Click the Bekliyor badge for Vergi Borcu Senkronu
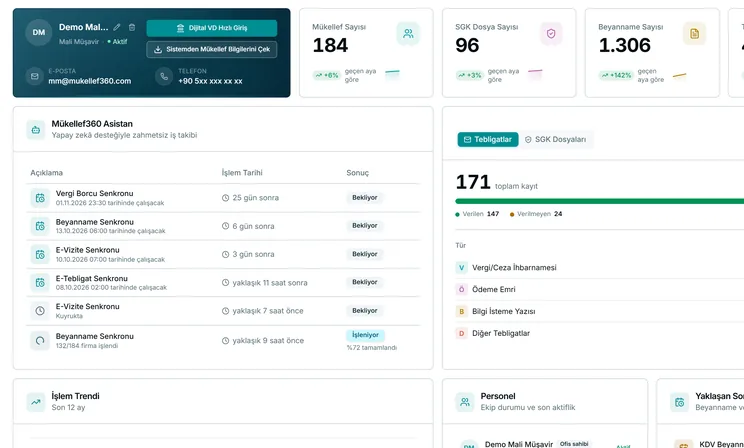The image size is (744, 448). [x=364, y=197]
